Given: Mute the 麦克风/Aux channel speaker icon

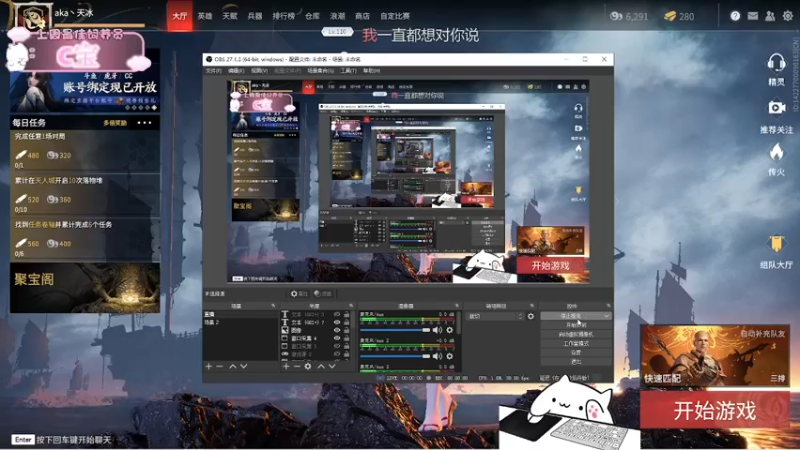Looking at the screenshot, I should click(437, 330).
